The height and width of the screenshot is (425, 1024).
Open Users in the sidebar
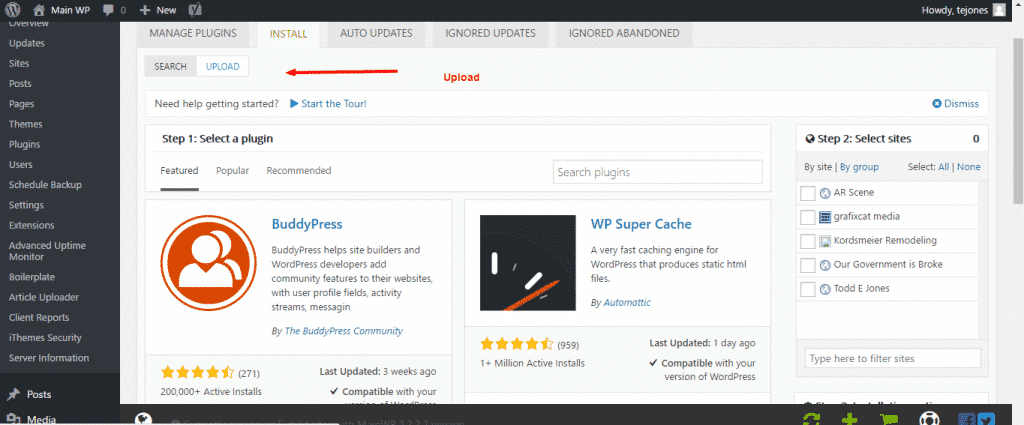[21, 165]
